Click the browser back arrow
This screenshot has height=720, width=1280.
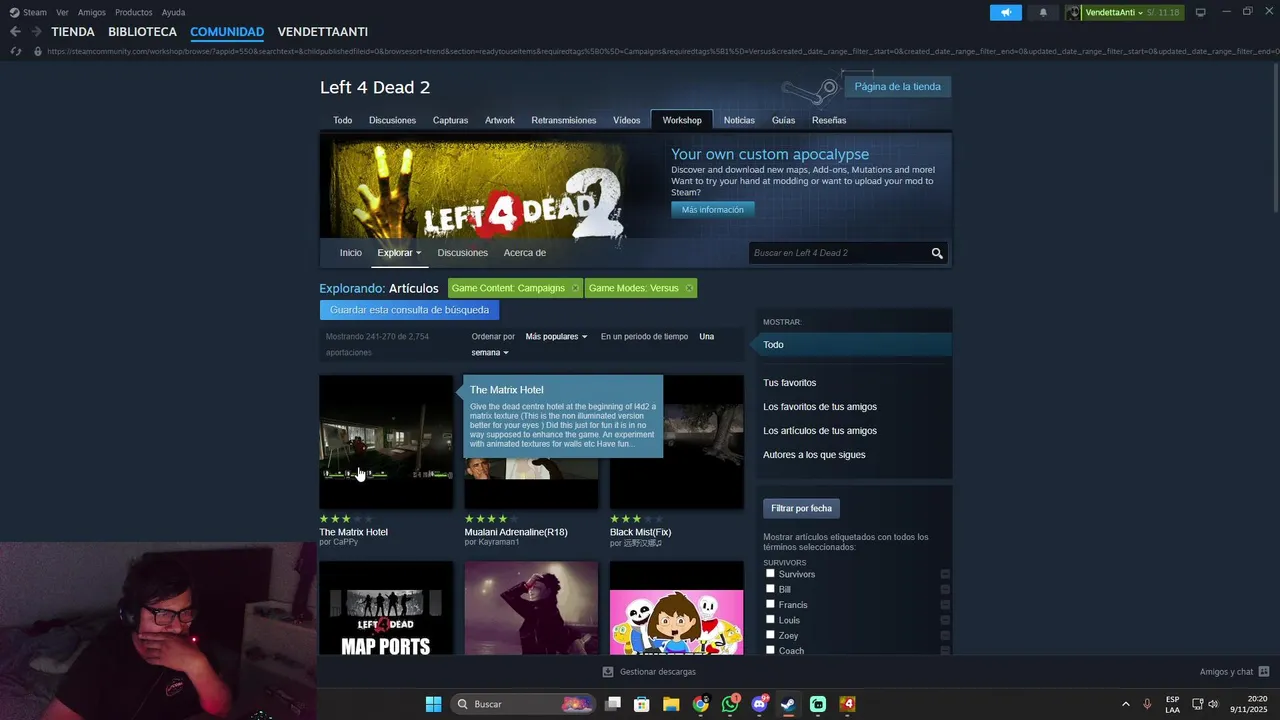[15, 32]
